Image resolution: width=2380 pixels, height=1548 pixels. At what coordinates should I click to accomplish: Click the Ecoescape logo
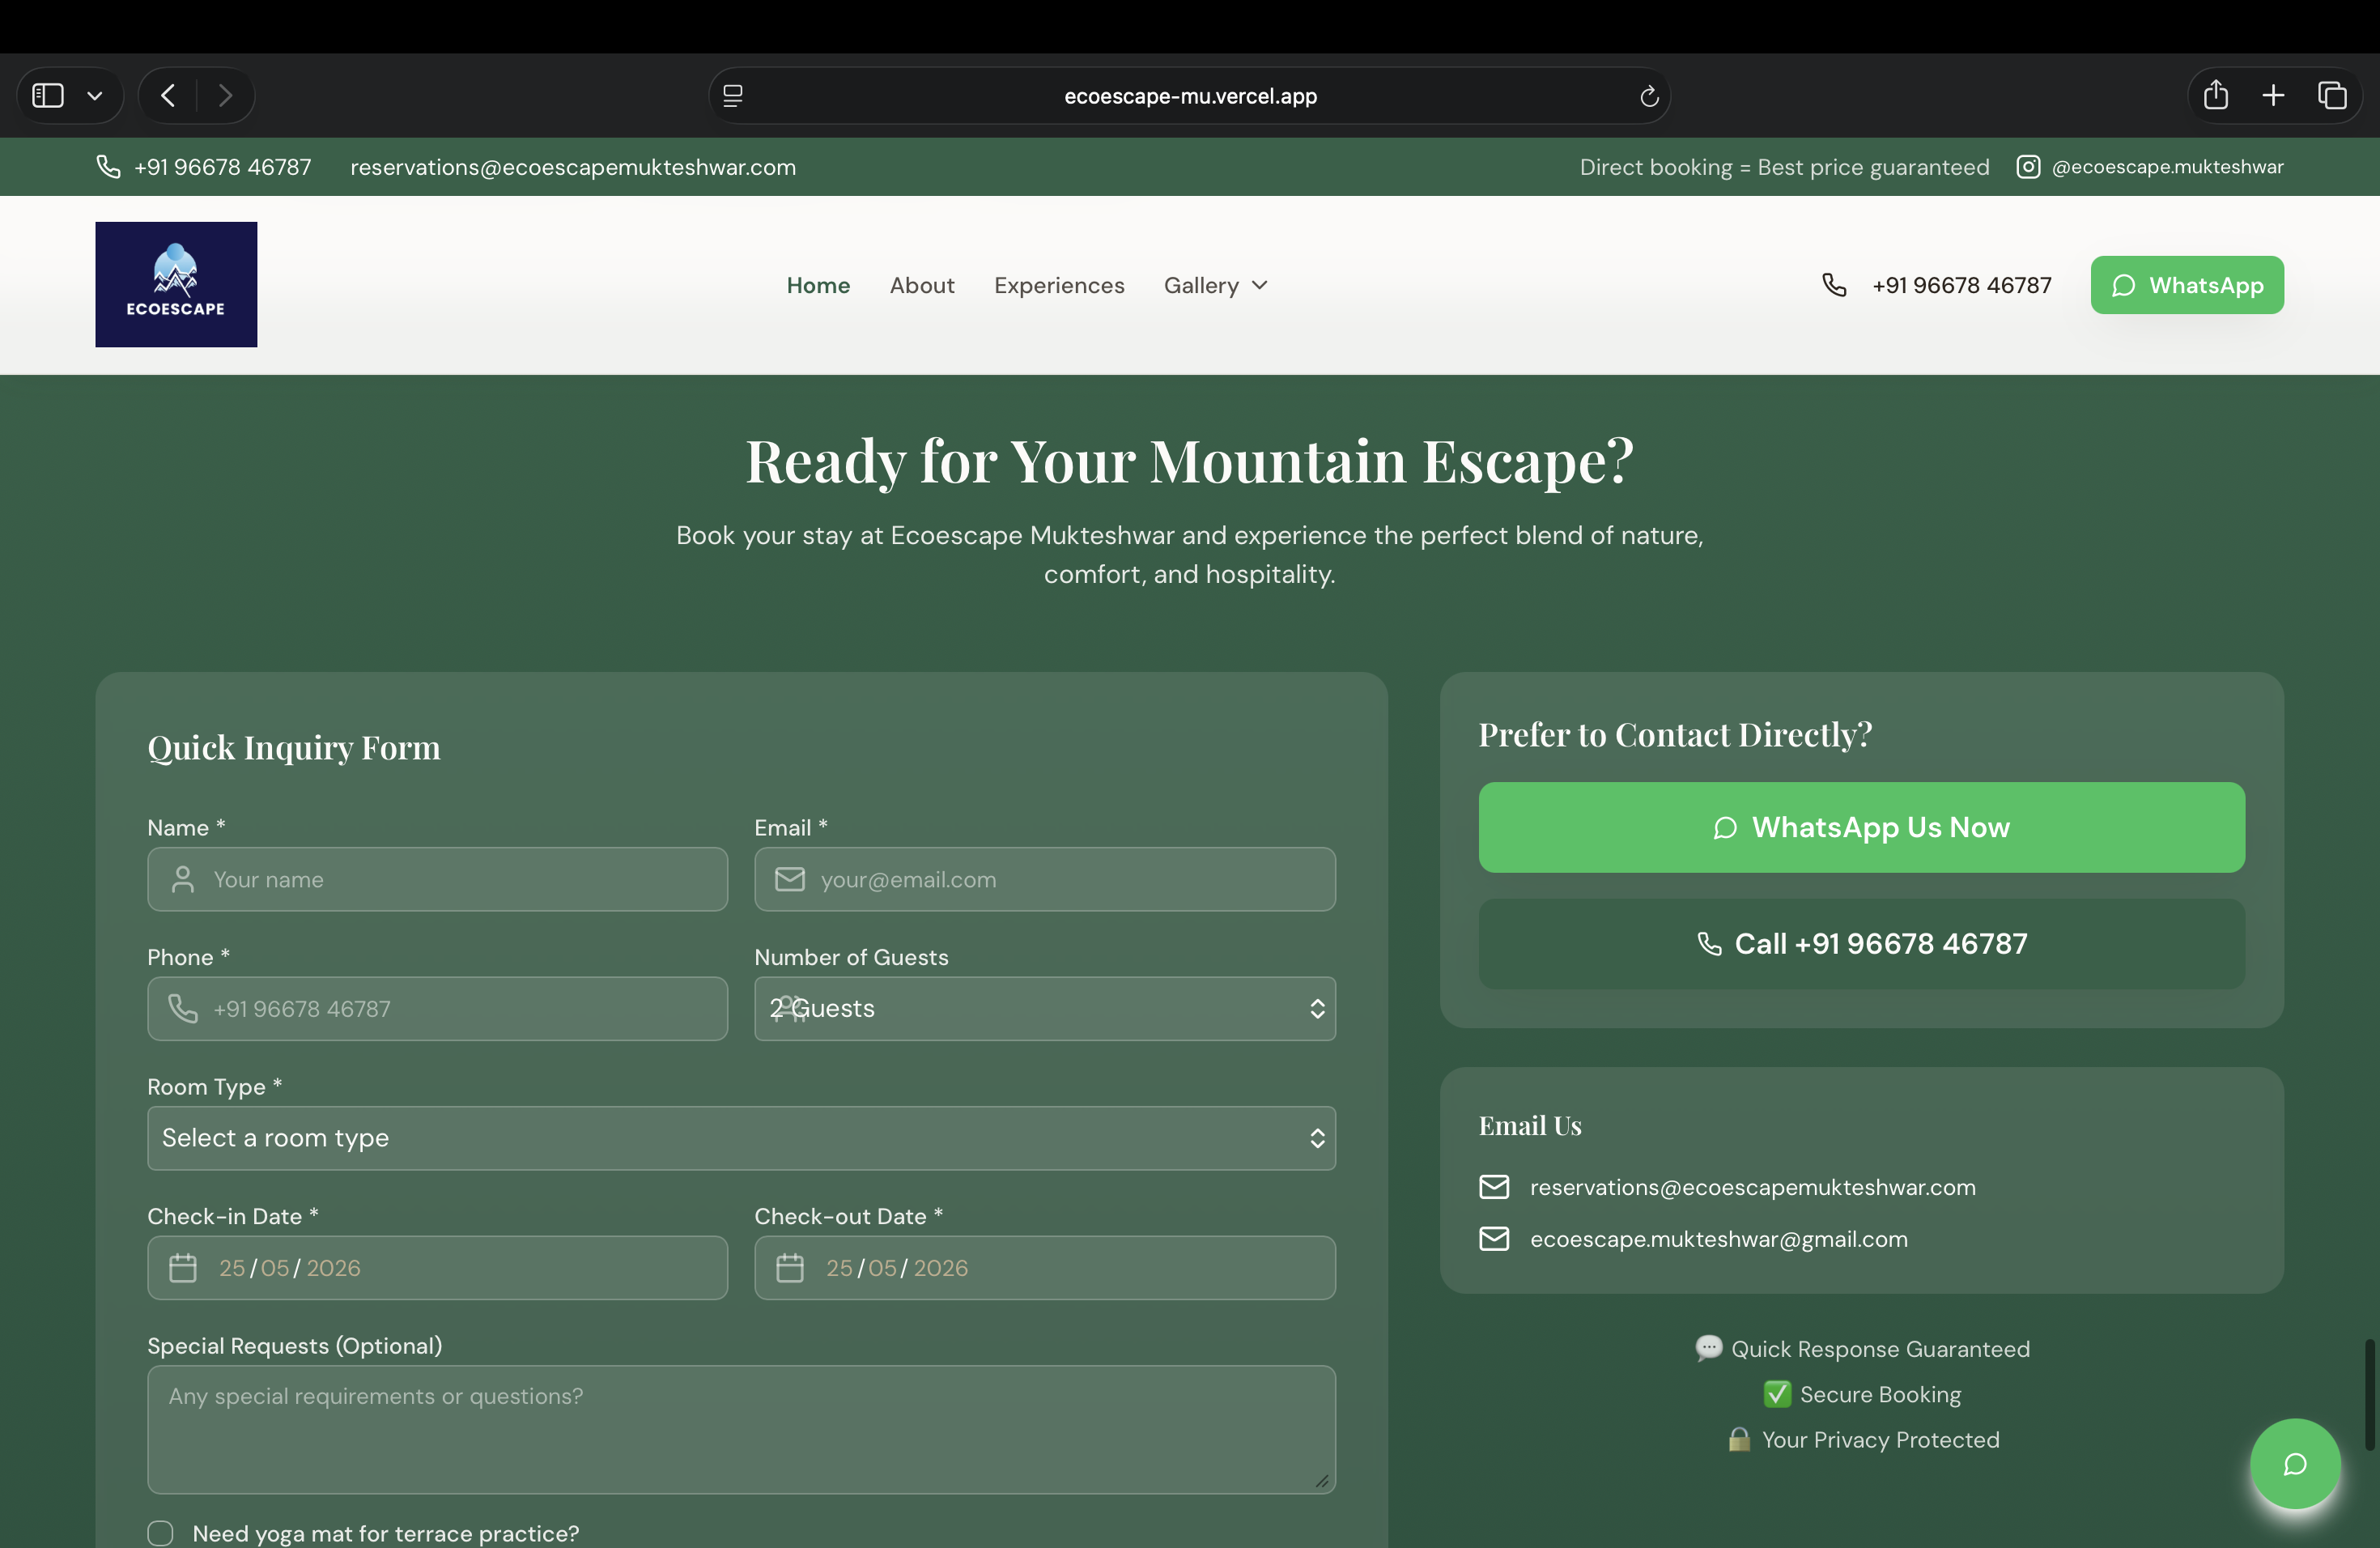176,284
